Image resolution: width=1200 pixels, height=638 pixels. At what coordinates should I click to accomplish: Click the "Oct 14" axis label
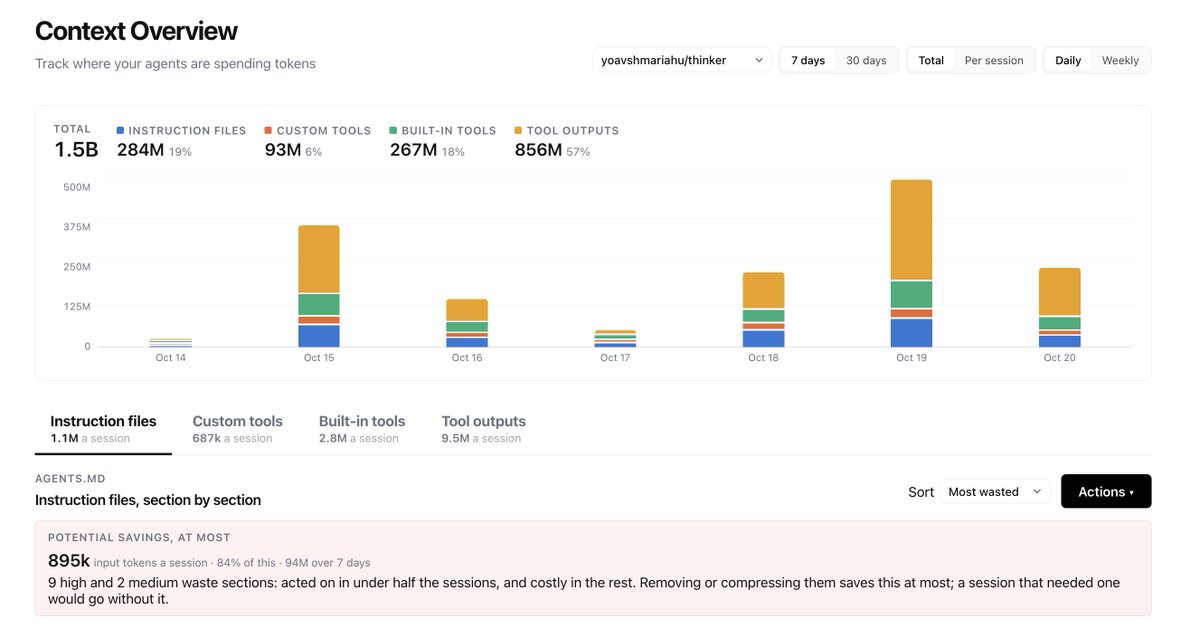coord(171,357)
